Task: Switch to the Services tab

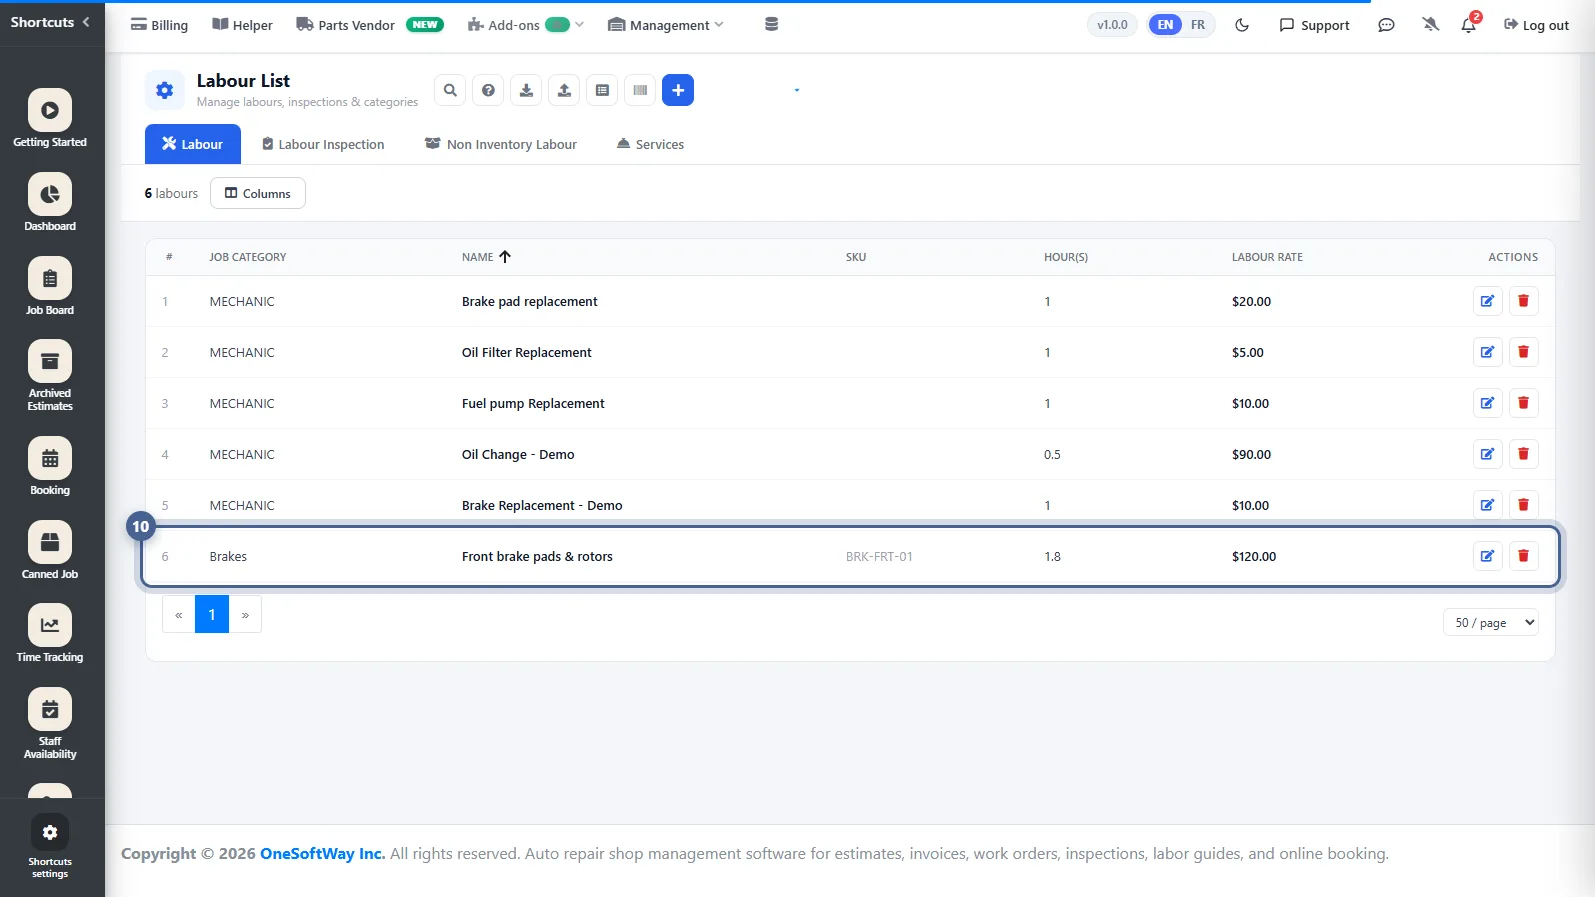Action: pos(650,144)
